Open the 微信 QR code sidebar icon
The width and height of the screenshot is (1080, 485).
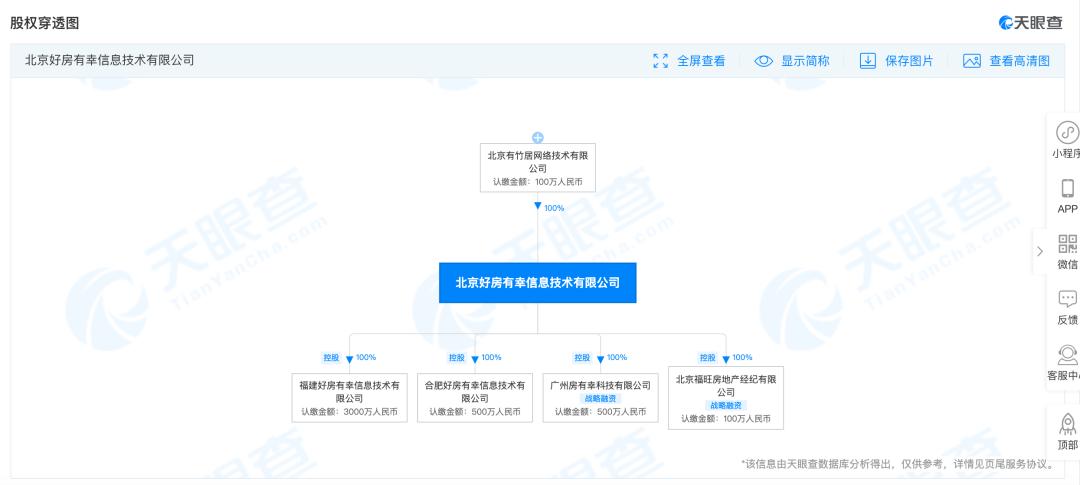[1068, 243]
